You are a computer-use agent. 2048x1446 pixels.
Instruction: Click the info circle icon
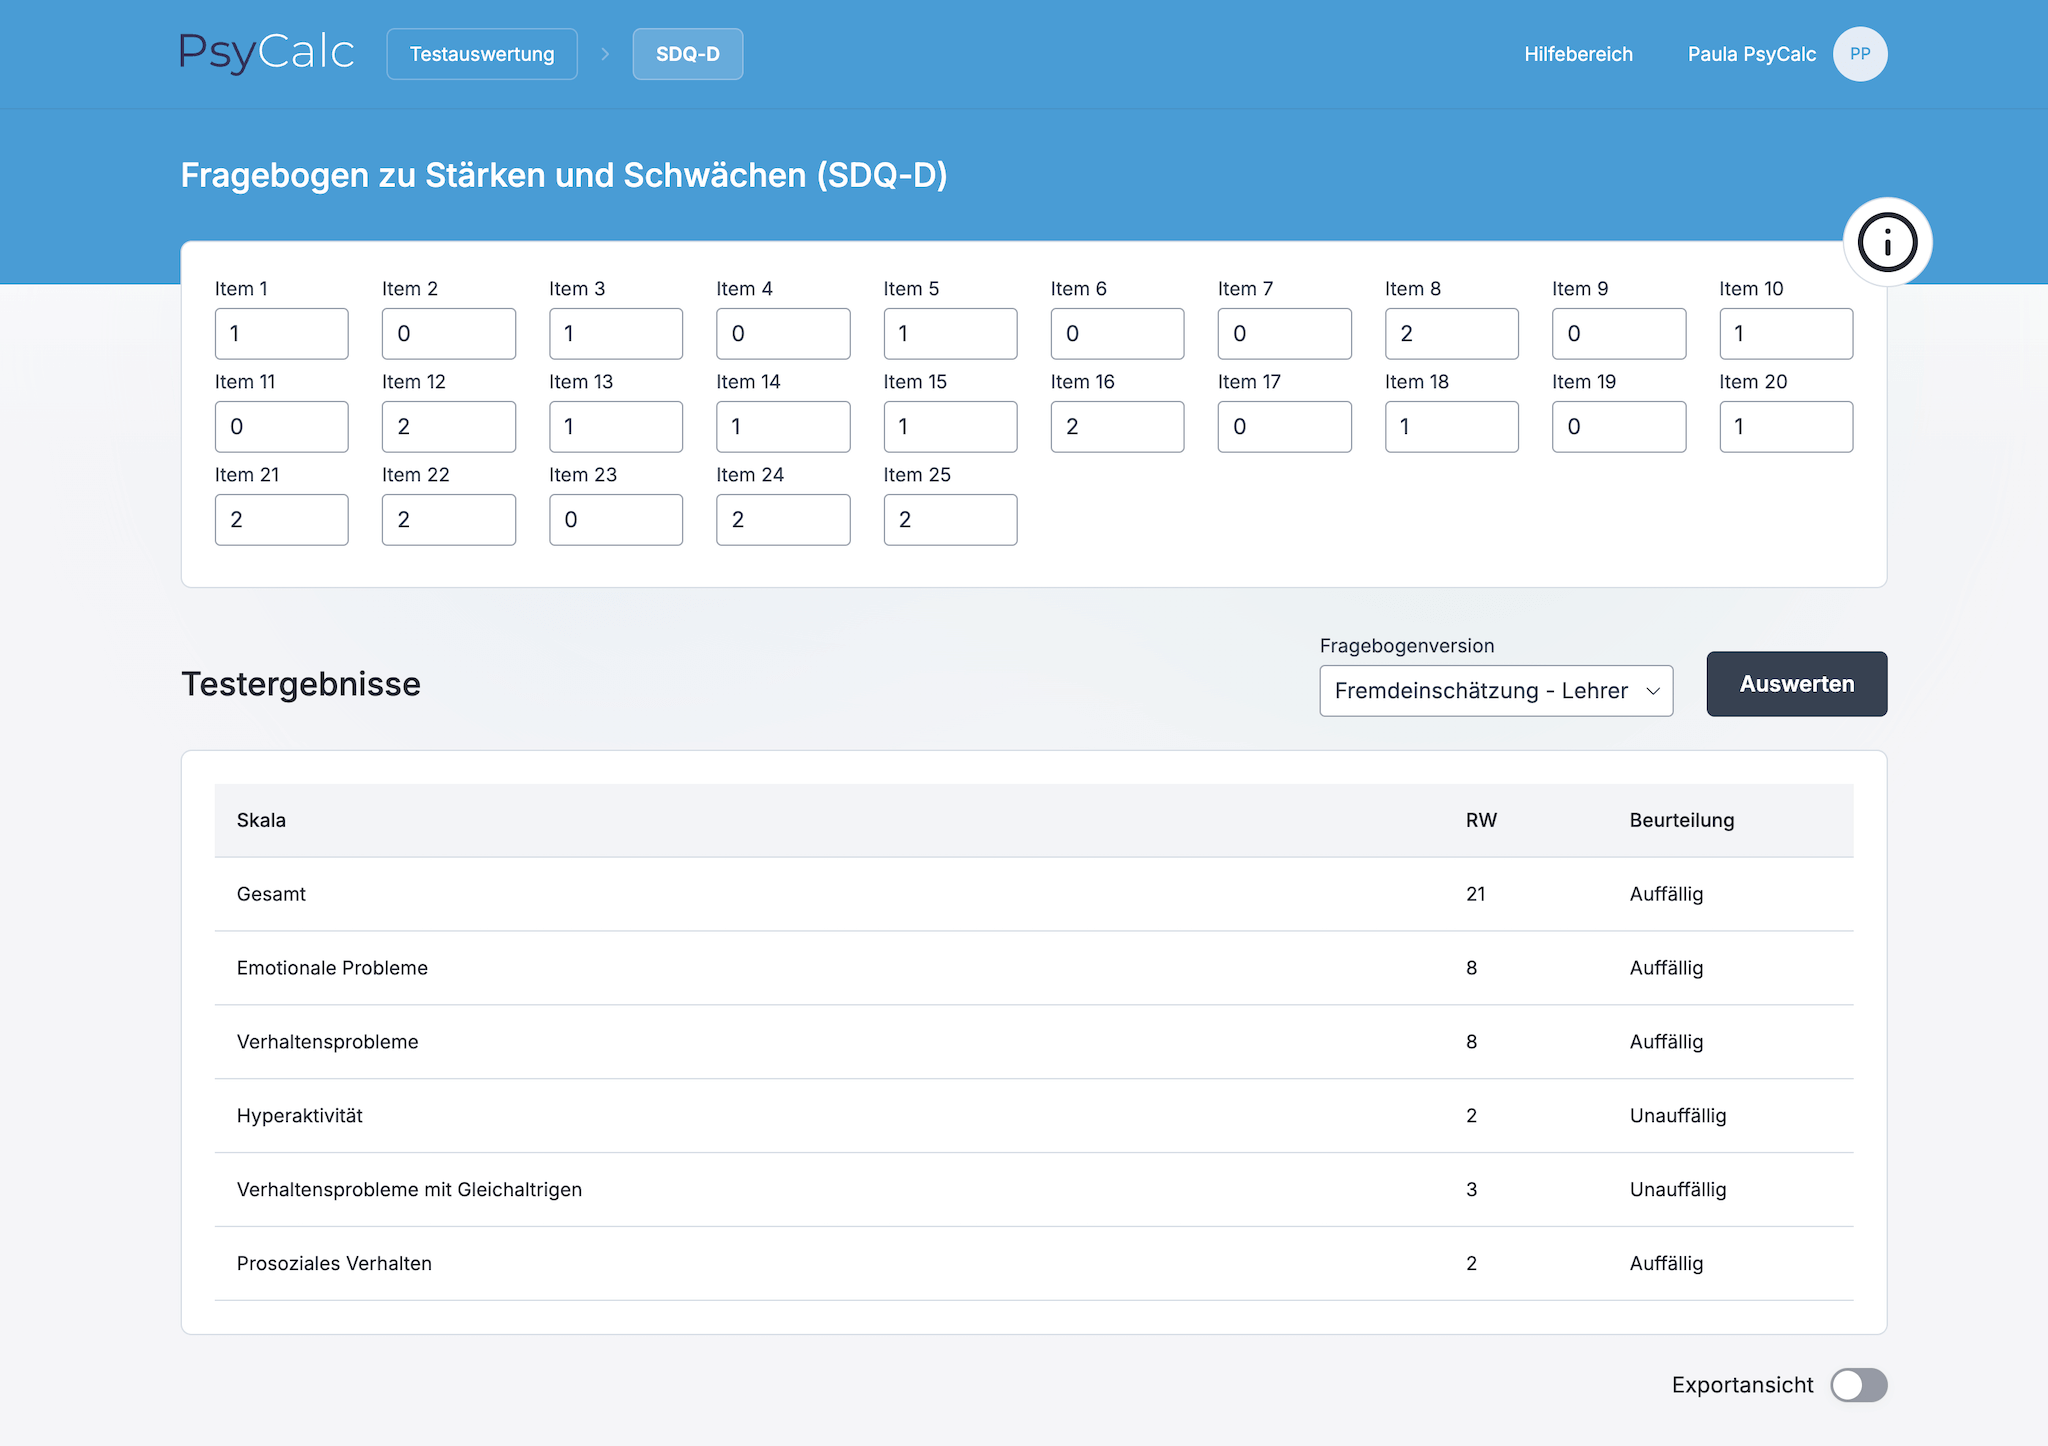[1887, 242]
